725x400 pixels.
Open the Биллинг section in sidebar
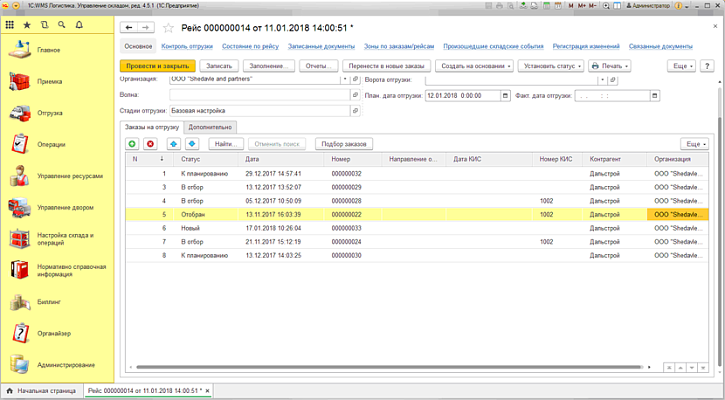click(x=50, y=301)
